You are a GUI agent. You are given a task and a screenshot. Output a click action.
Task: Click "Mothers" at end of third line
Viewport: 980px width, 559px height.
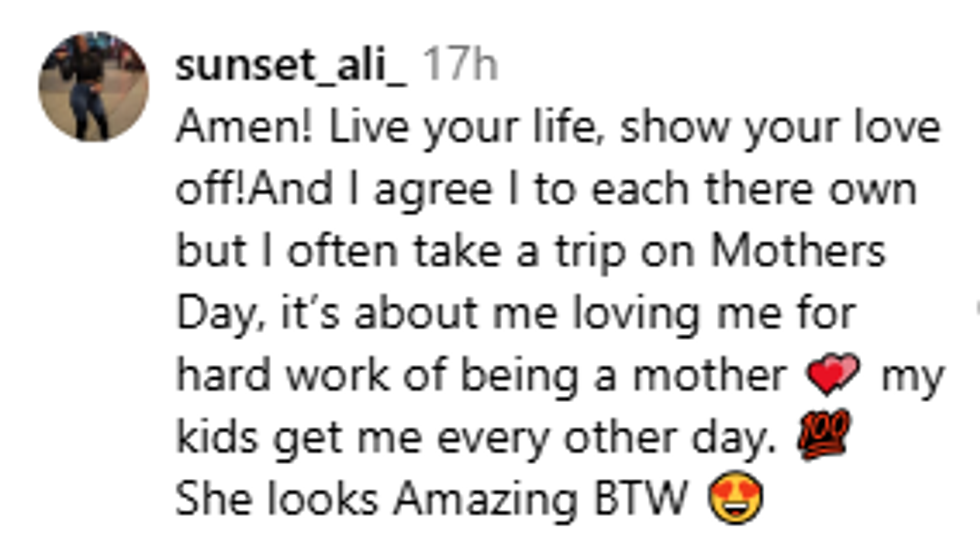point(798,251)
